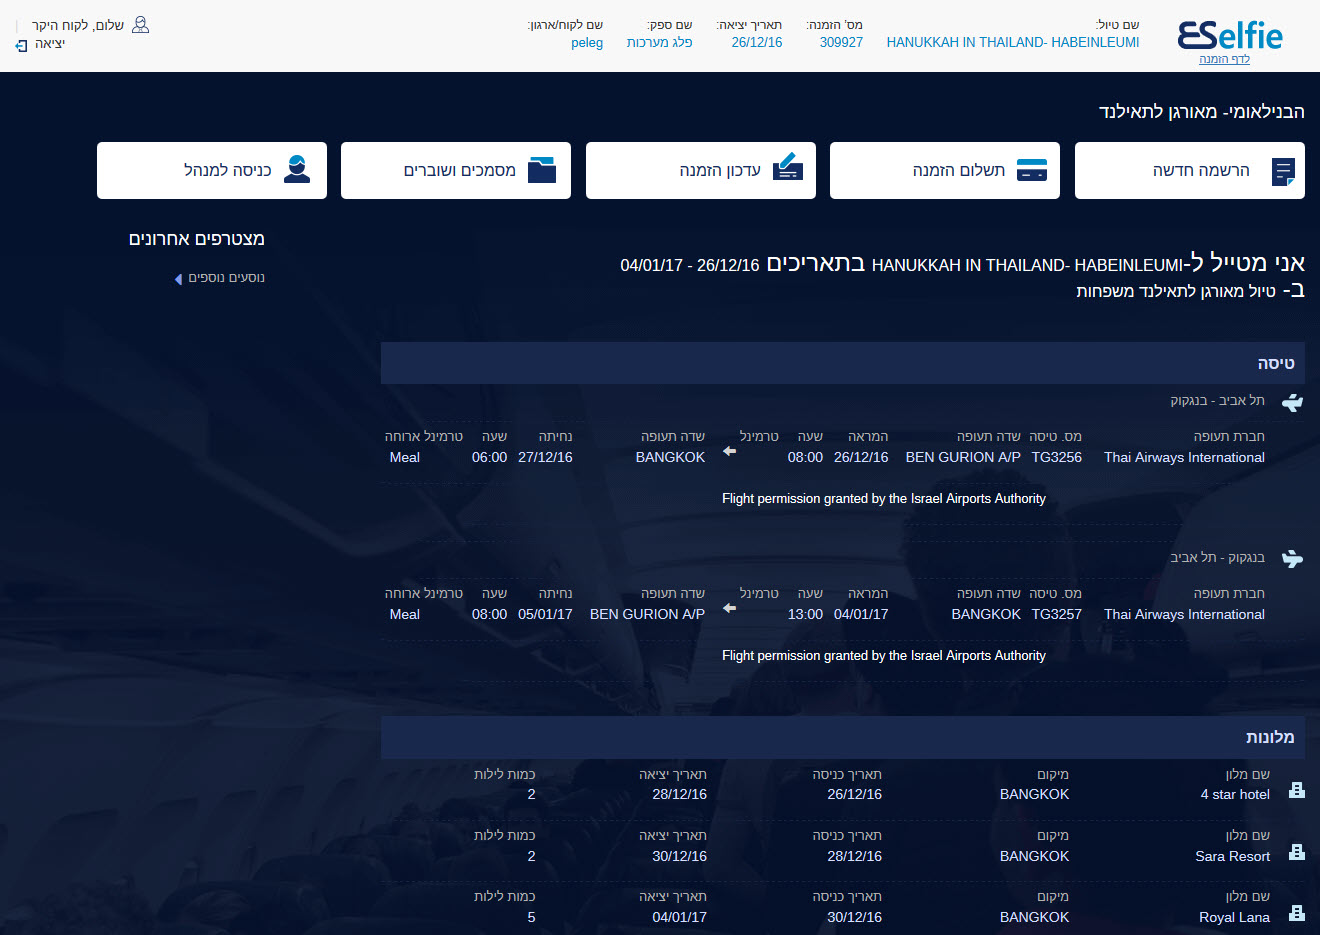Click the credit card payment icon

point(1031,171)
